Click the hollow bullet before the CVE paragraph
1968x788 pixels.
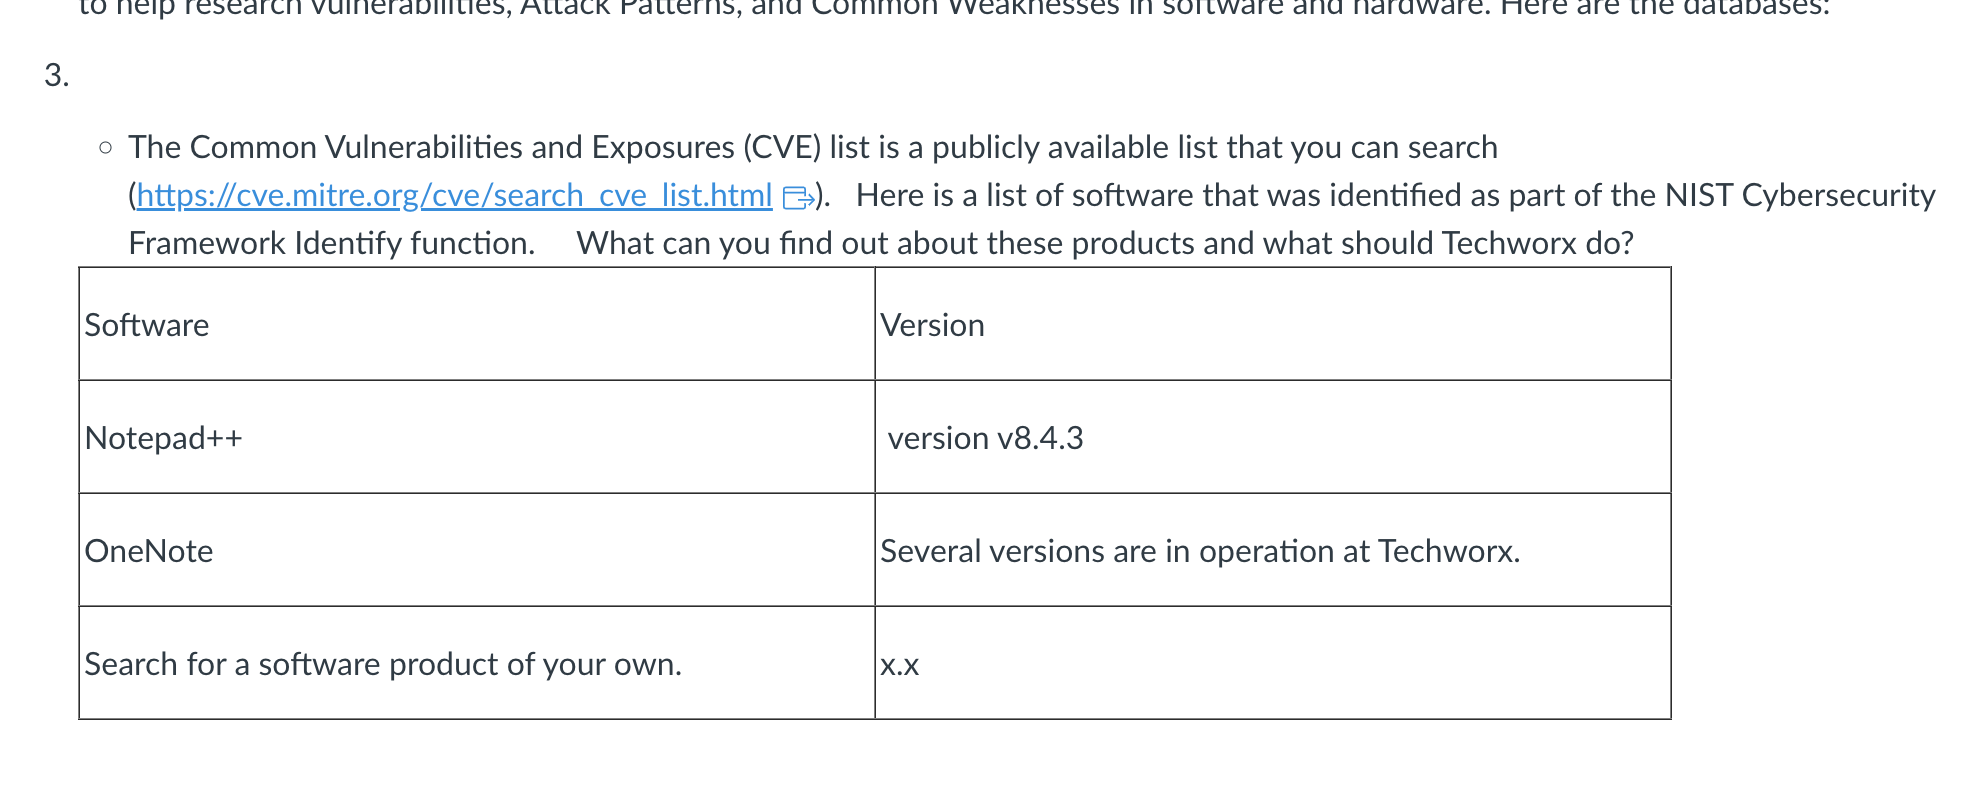pyautogui.click(x=106, y=148)
